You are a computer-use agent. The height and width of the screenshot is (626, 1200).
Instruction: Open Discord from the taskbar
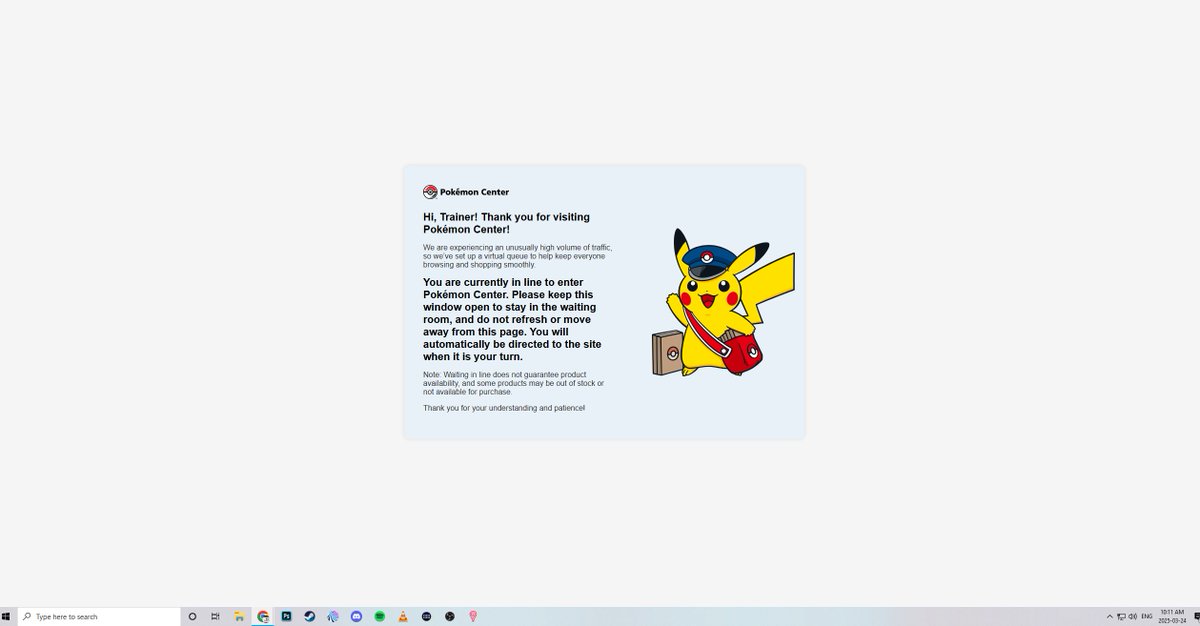tap(356, 616)
